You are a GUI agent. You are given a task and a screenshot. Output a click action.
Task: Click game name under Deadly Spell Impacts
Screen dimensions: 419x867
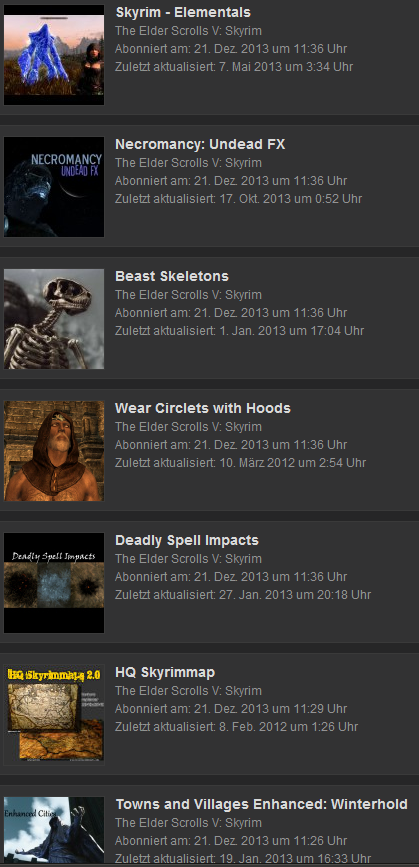(188, 559)
